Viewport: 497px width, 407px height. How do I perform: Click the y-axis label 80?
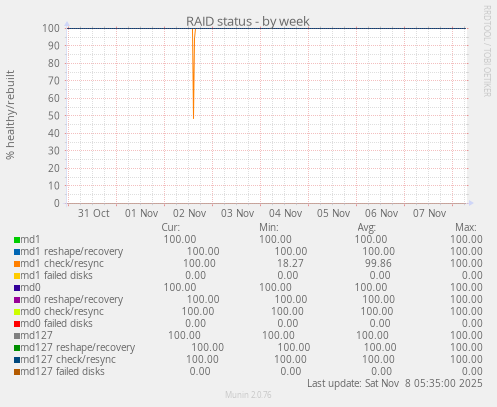54,63
